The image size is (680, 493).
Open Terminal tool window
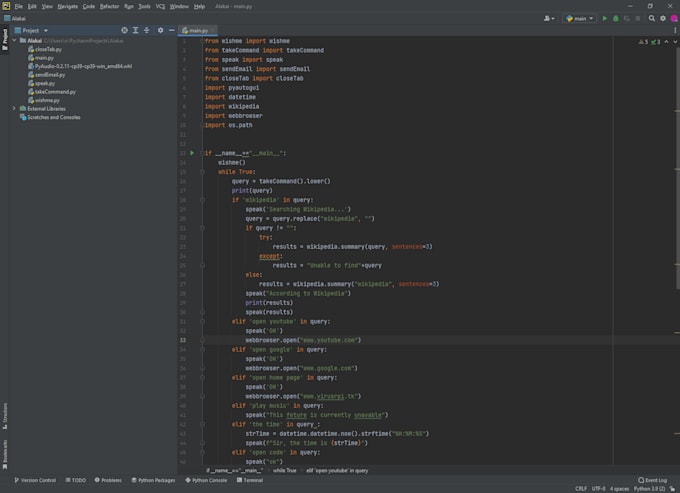pyautogui.click(x=250, y=480)
